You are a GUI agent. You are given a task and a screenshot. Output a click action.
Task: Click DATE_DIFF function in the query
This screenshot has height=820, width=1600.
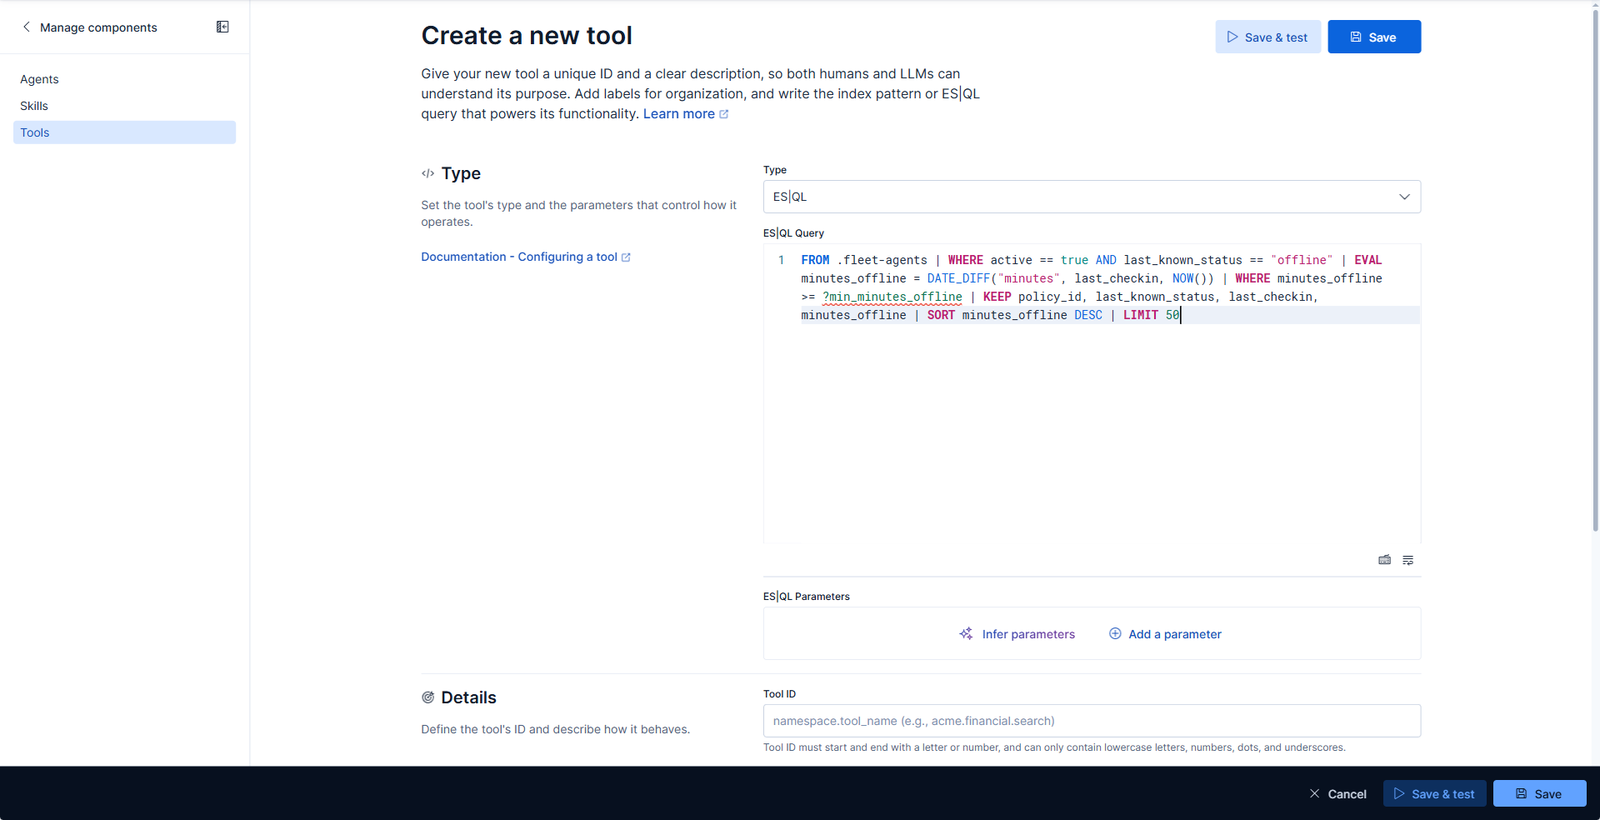(x=958, y=279)
